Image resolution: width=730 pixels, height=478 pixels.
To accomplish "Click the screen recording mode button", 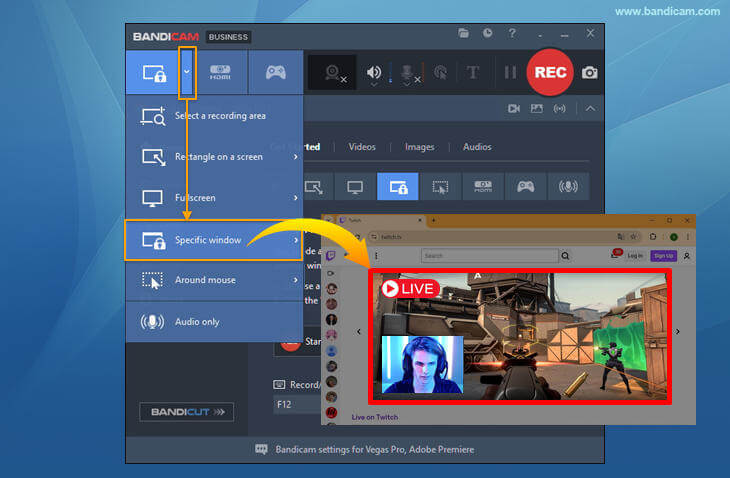I will pyautogui.click(x=154, y=73).
